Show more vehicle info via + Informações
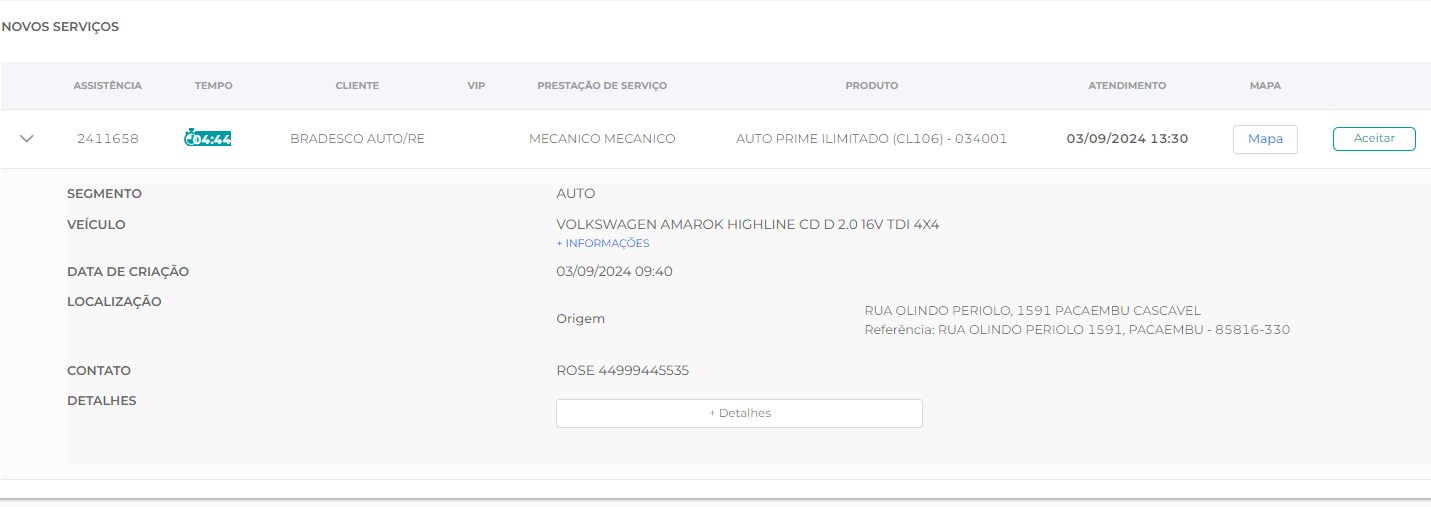The width and height of the screenshot is (1431, 507). (603, 243)
